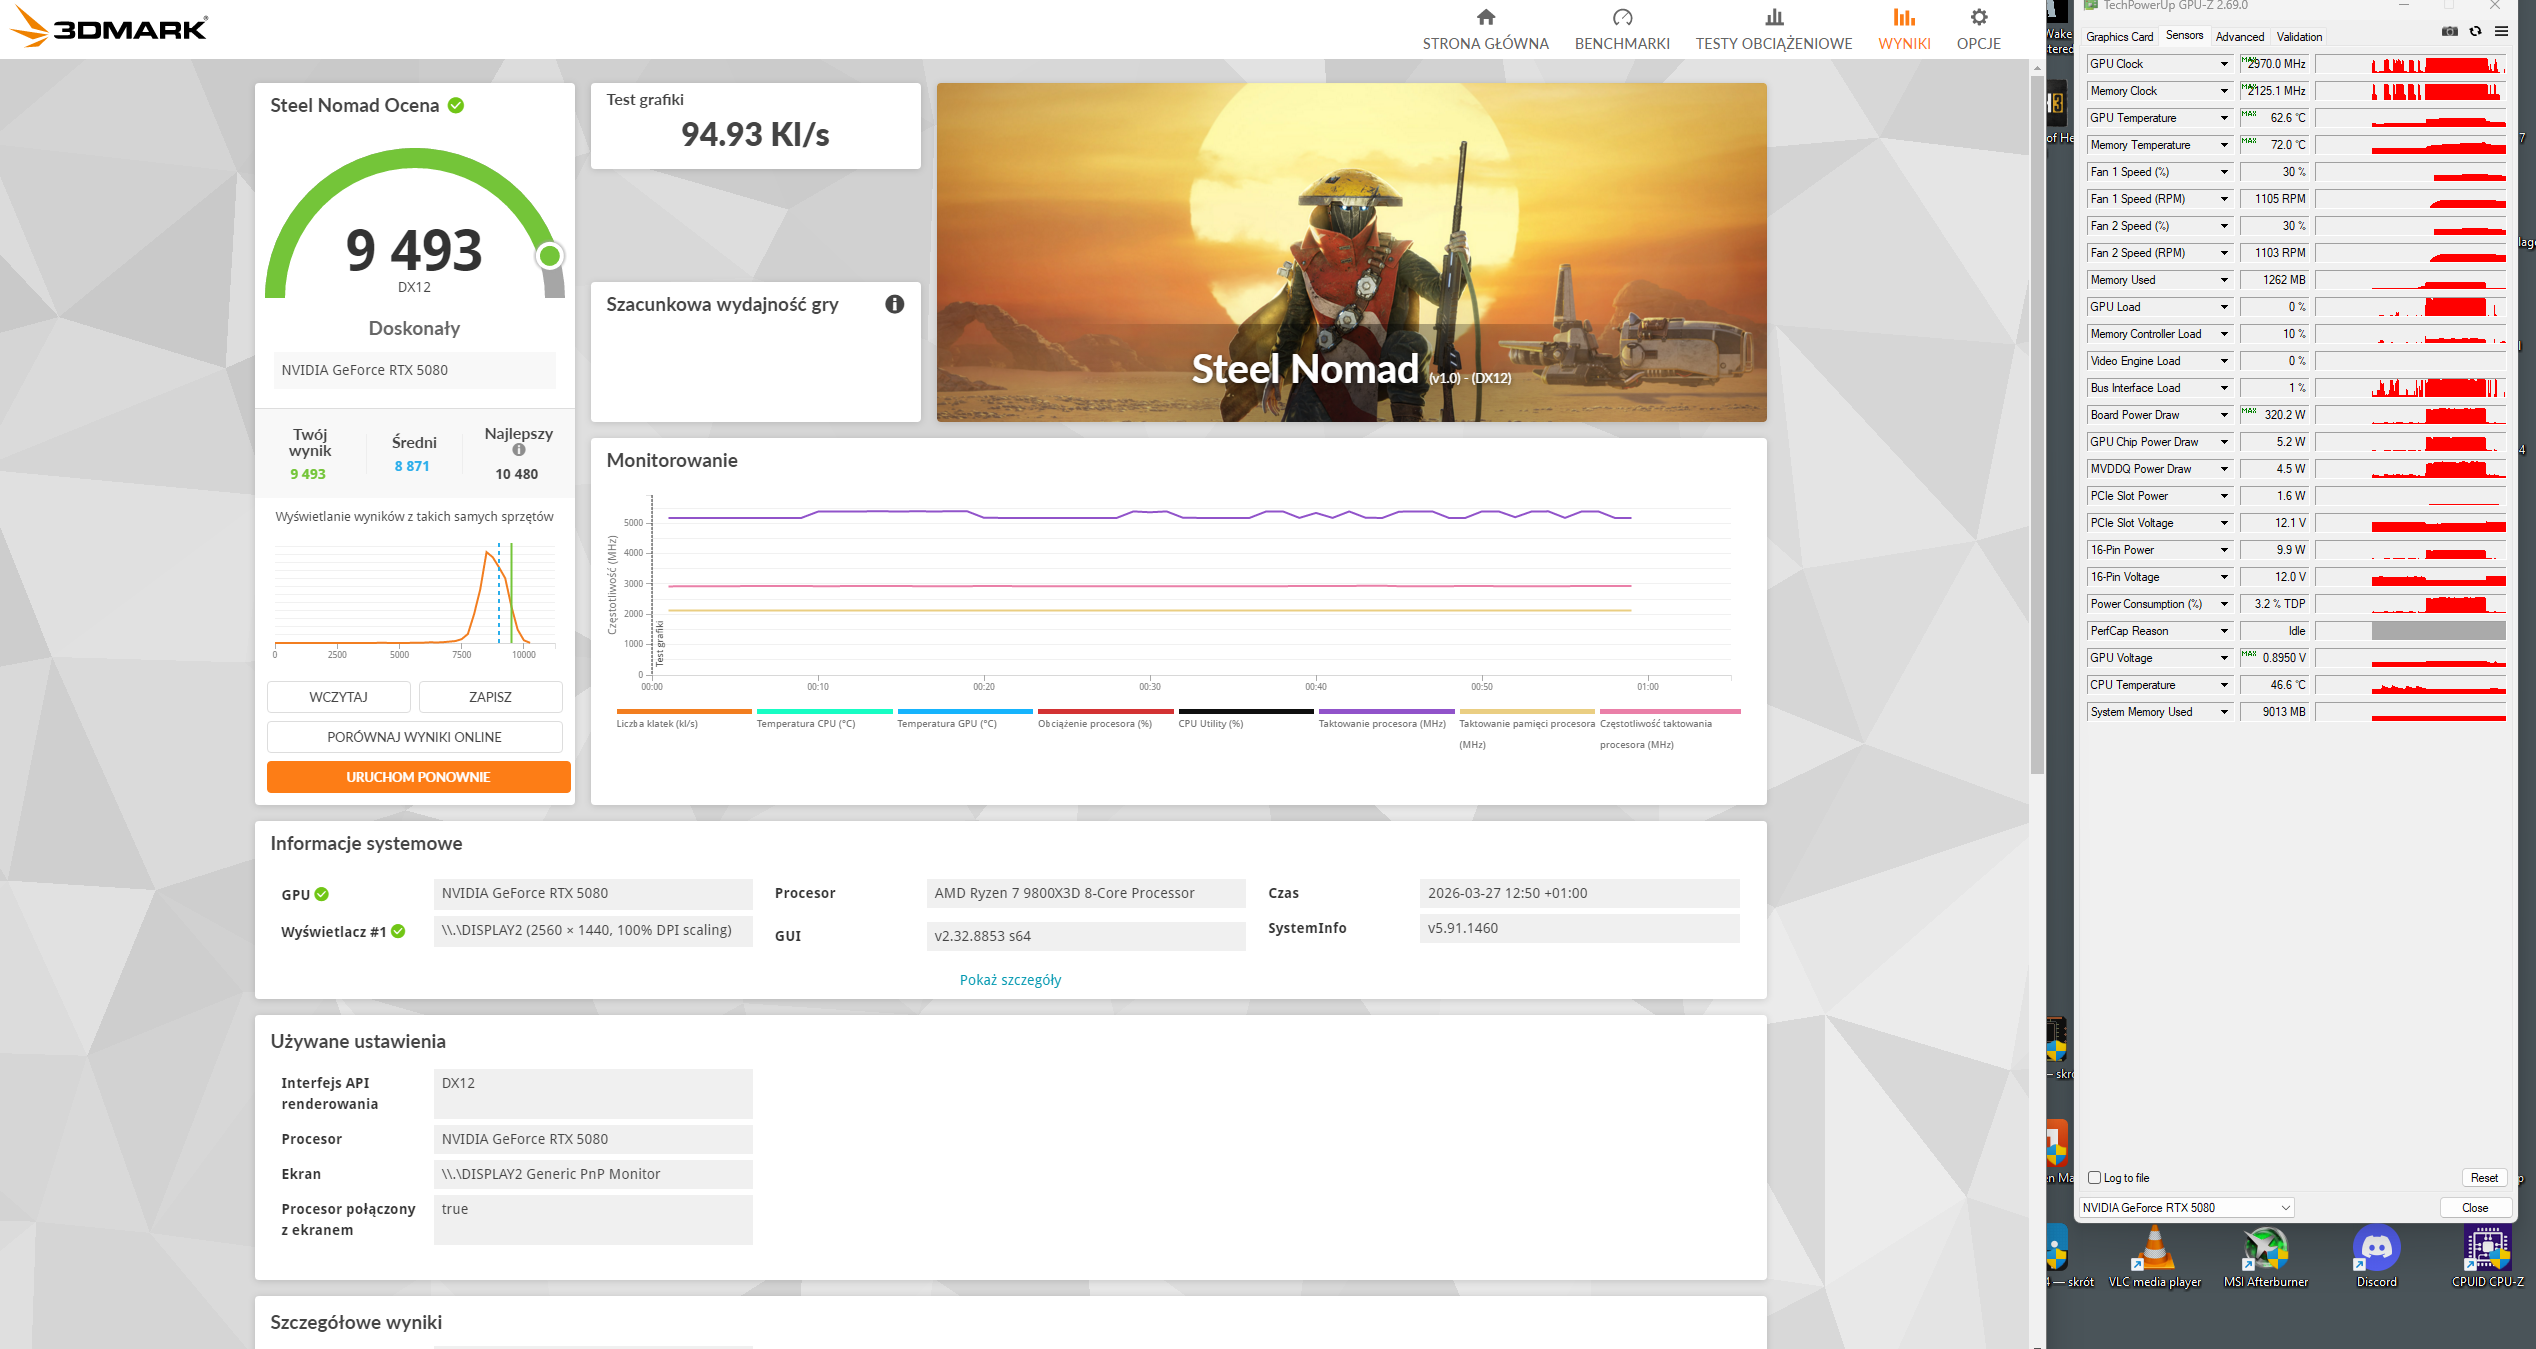The image size is (2536, 1349).
Task: Open the TESTY OBCIĄŻENIOWE chart icon
Action: (1773, 18)
